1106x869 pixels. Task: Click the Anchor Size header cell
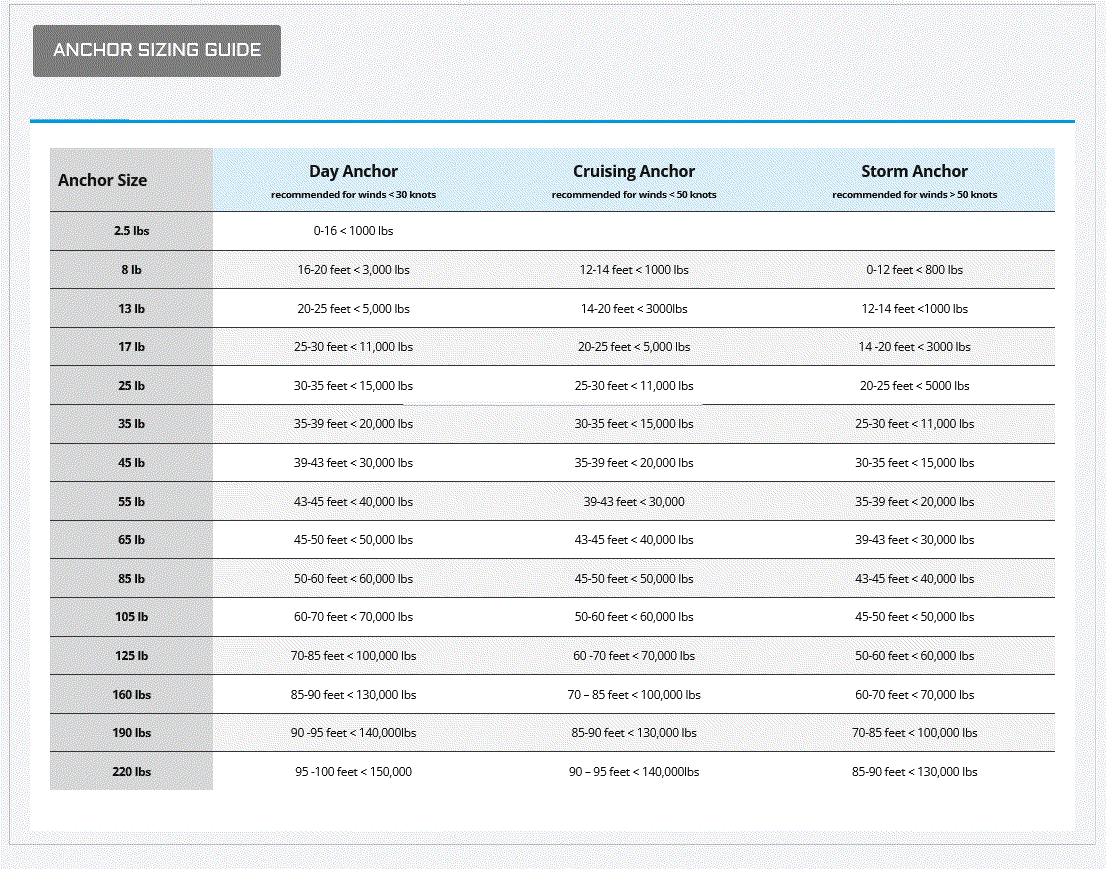coord(103,181)
